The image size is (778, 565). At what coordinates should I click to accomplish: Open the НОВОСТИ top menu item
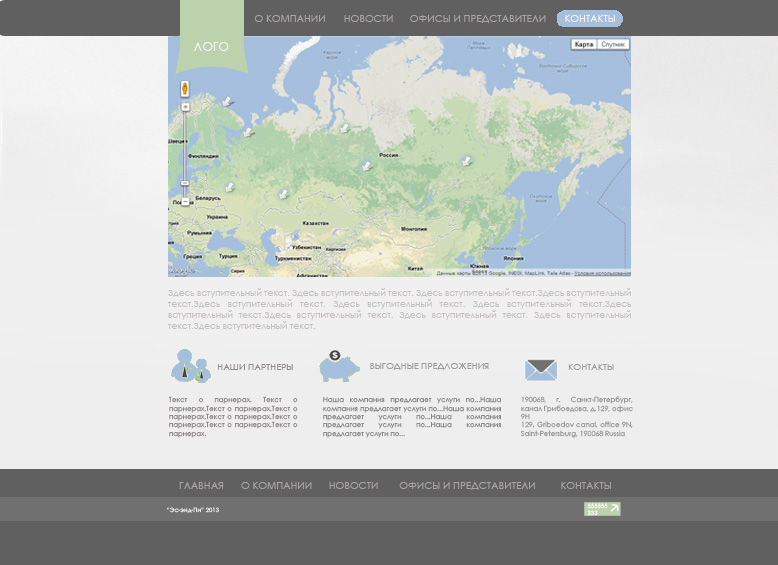[x=369, y=19]
